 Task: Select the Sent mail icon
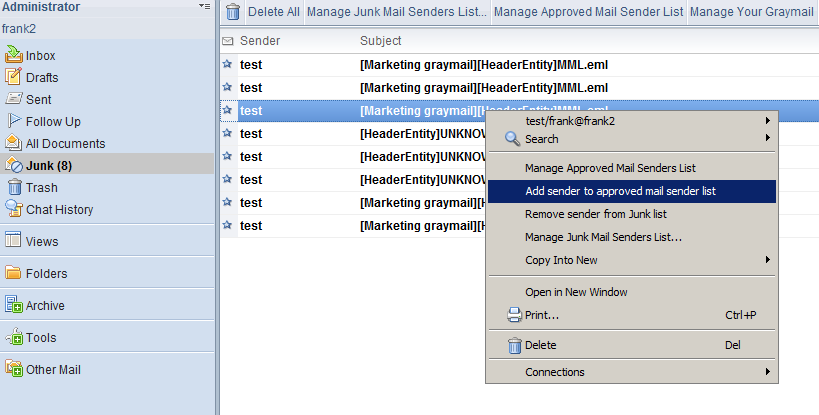click(x=14, y=99)
